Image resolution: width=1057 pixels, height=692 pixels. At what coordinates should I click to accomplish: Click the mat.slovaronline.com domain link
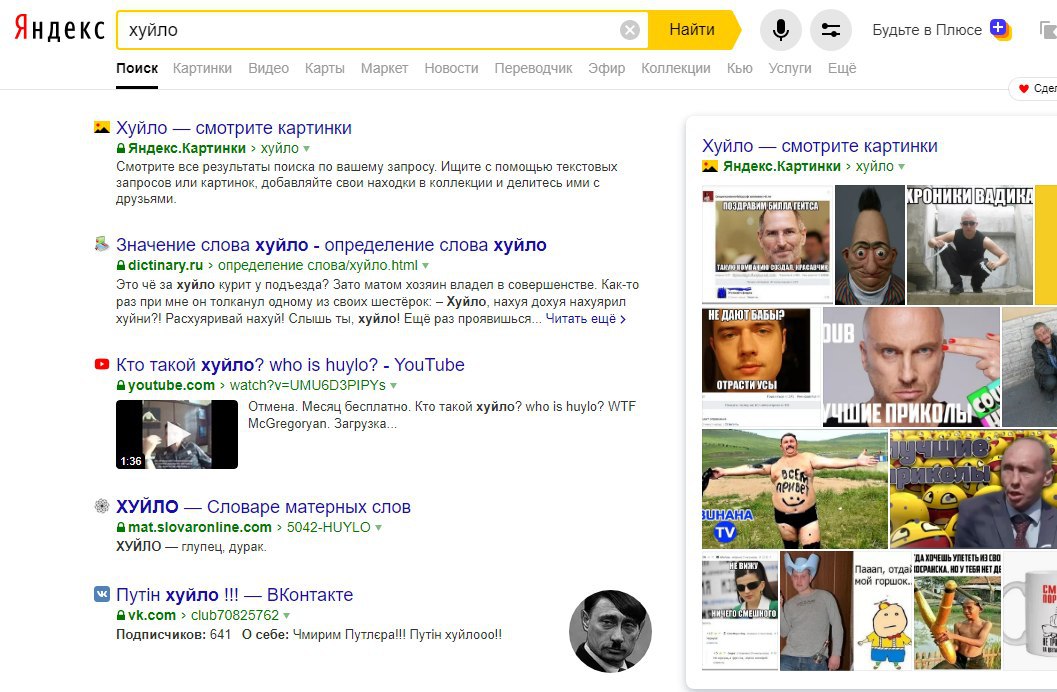click(200, 527)
